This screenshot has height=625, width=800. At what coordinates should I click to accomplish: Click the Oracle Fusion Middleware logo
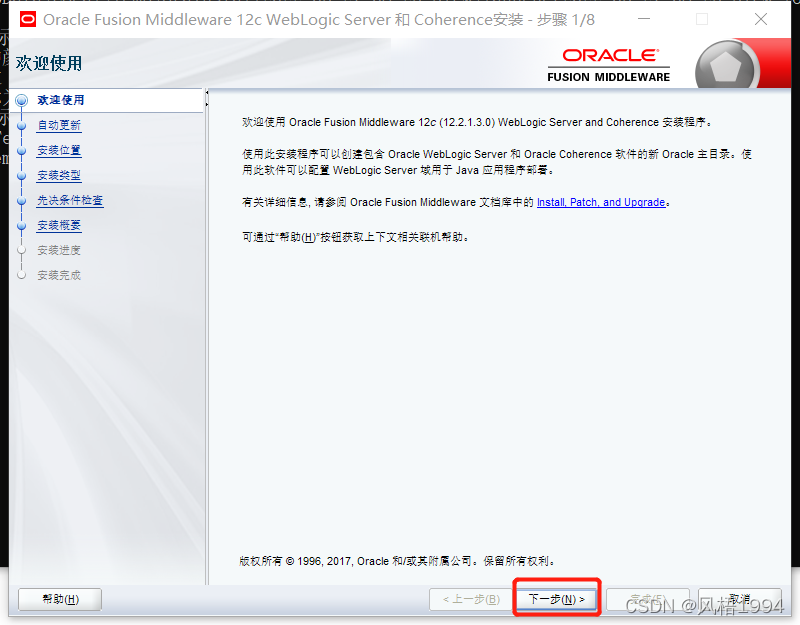(609, 65)
